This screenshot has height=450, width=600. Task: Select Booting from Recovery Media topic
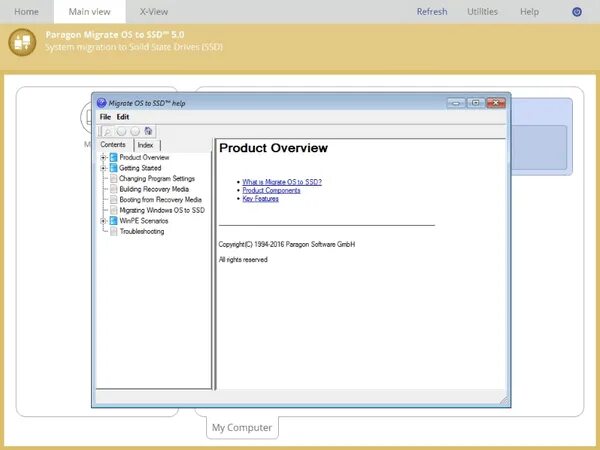pyautogui.click(x=160, y=199)
